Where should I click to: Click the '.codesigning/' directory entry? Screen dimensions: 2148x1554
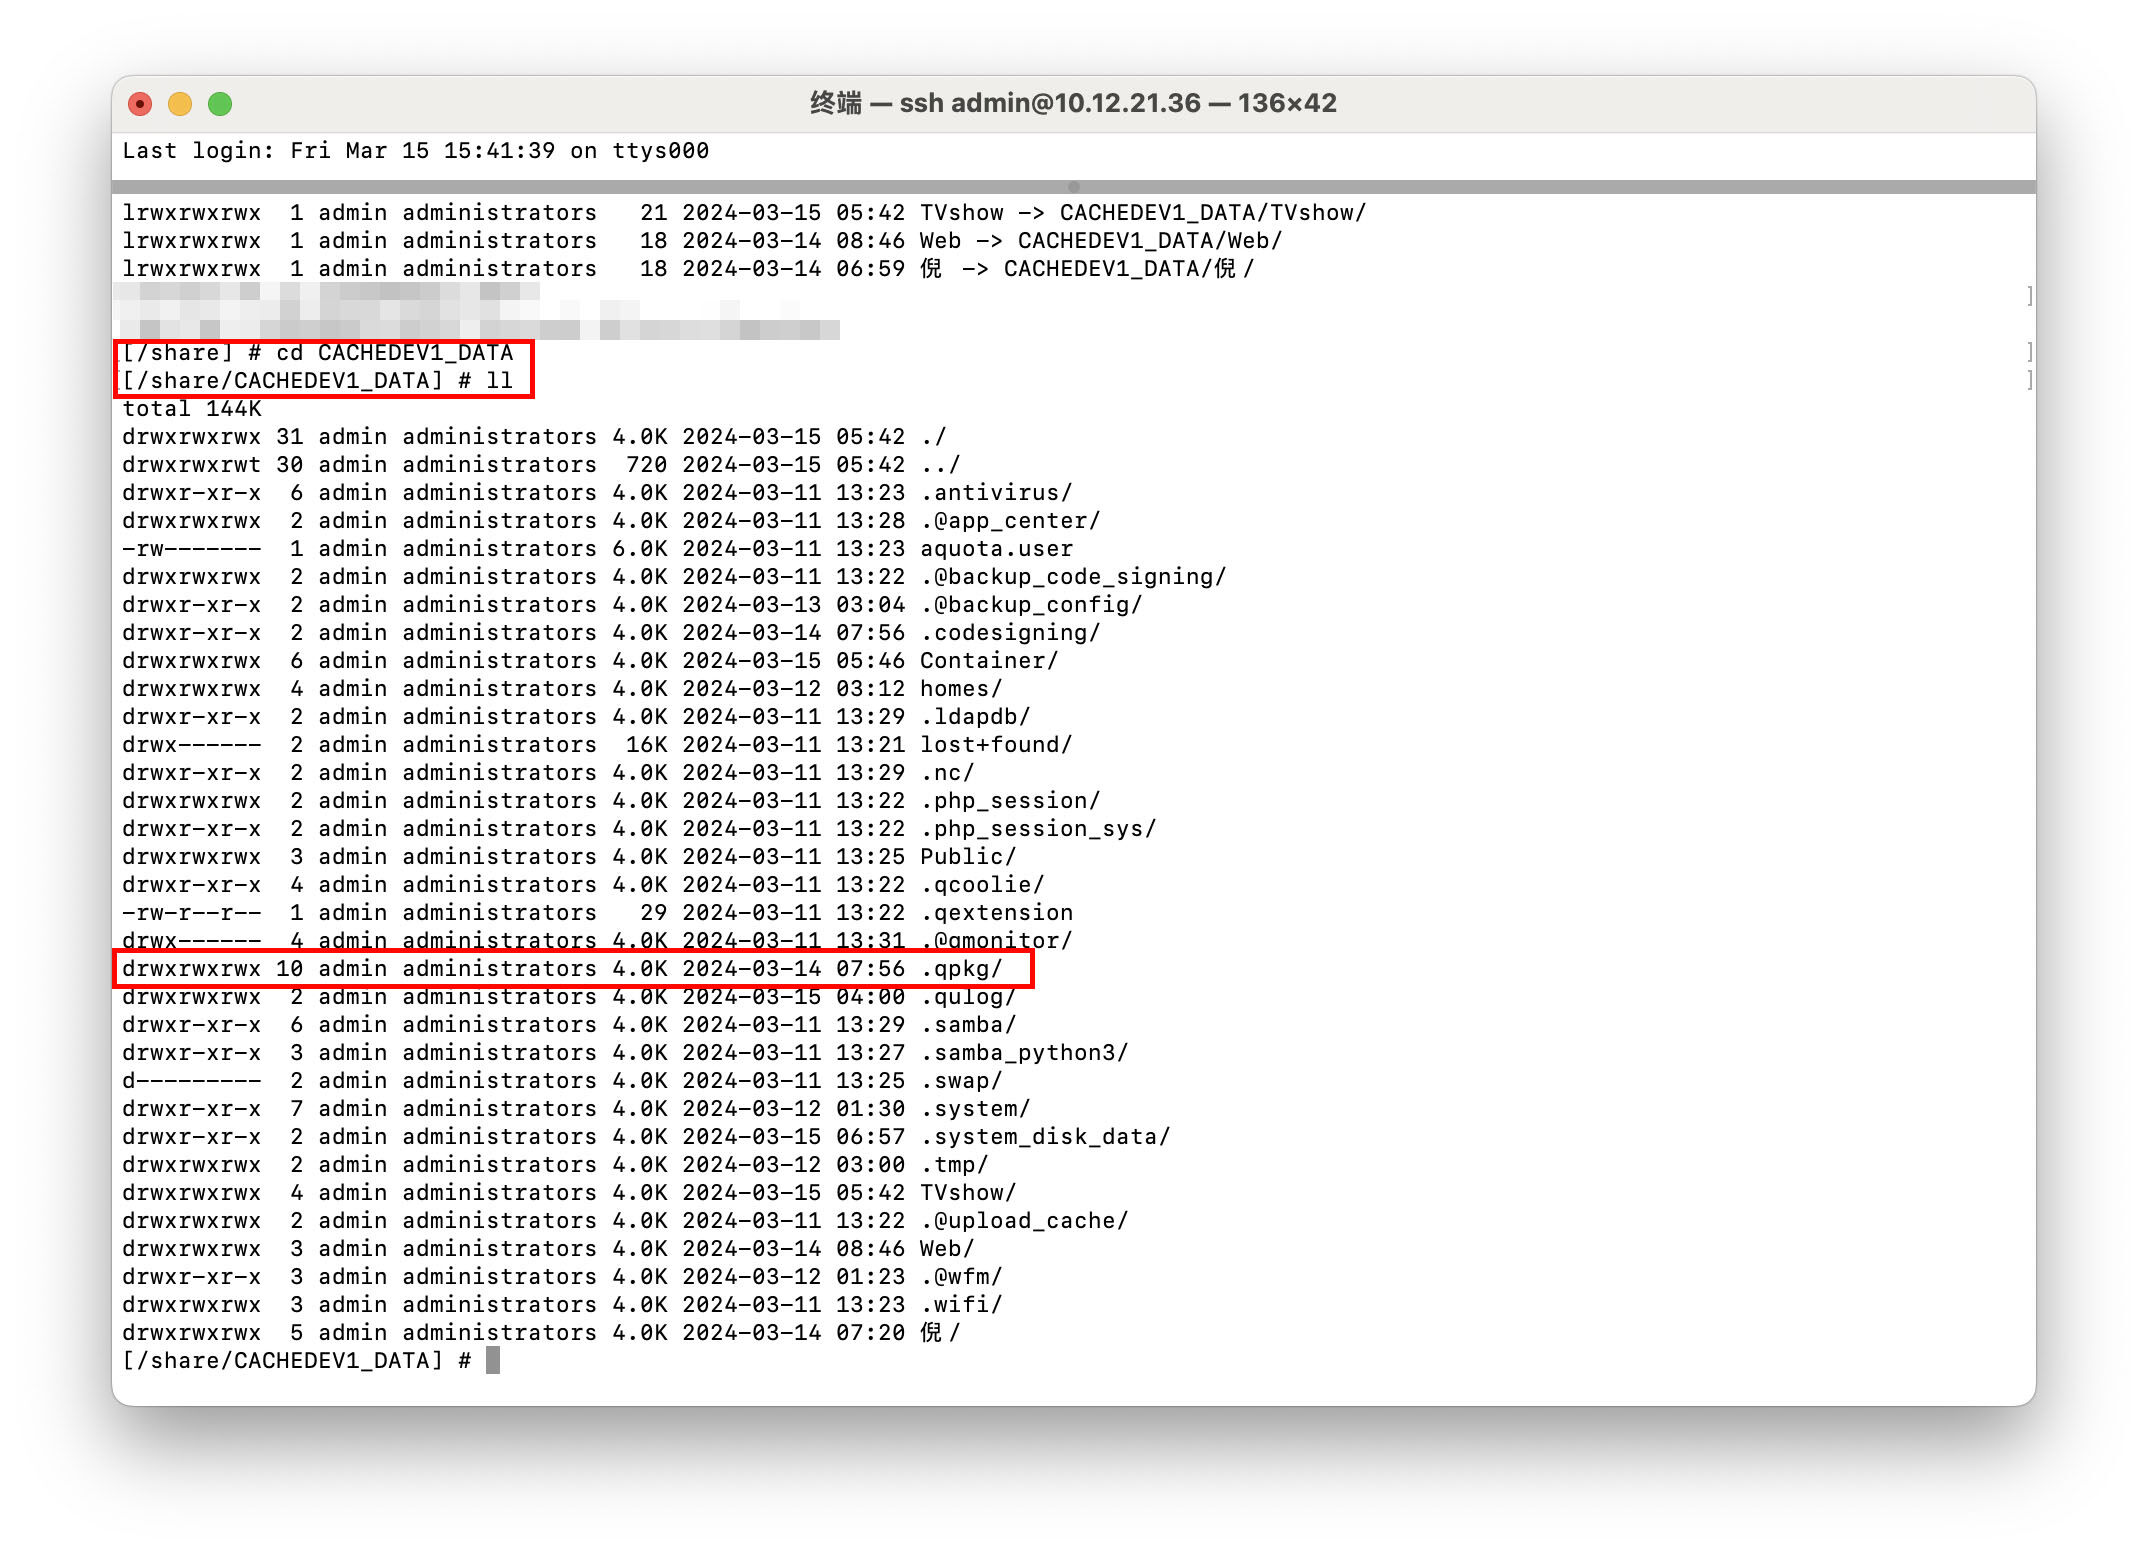(x=1010, y=633)
